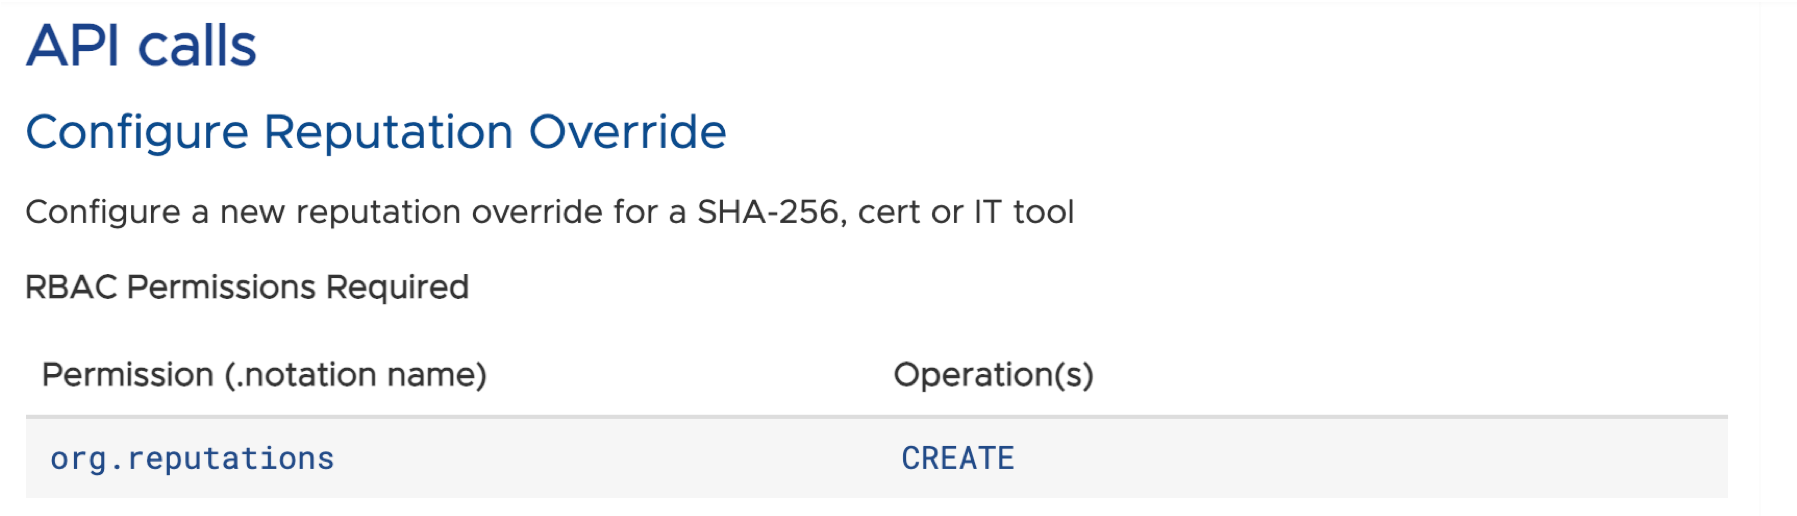Viewport: 1797px width, 516px height.
Task: Click the "Operation(s)" column header
Action: pos(993,375)
